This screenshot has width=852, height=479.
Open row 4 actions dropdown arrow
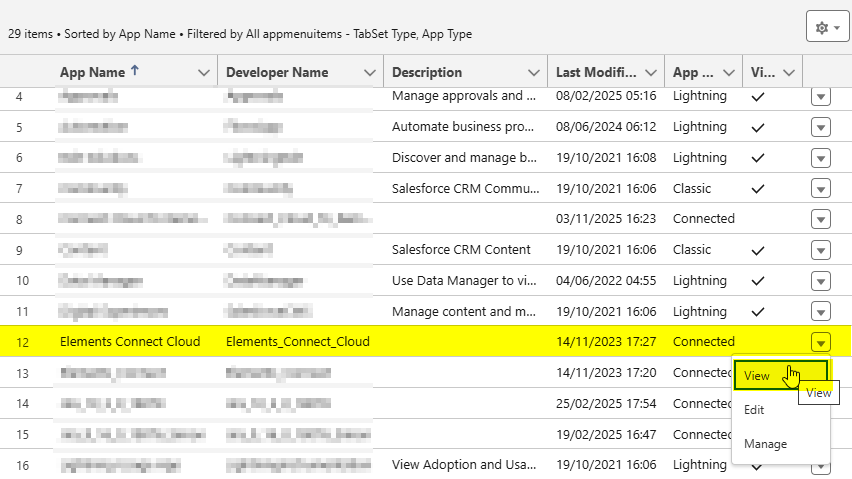(x=821, y=97)
